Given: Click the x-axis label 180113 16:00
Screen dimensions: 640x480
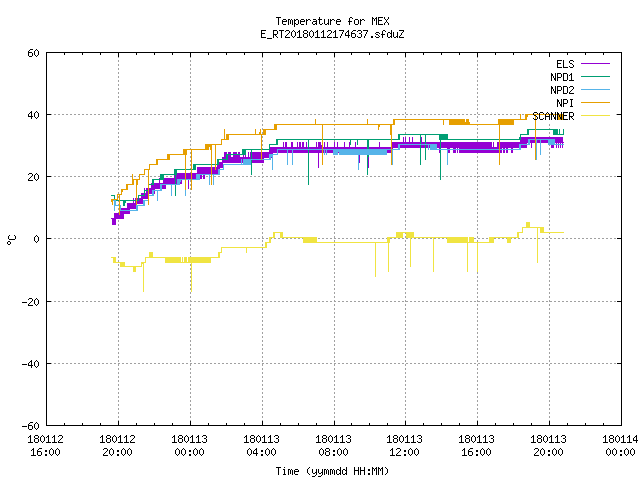Looking at the screenshot, I should [476, 446].
